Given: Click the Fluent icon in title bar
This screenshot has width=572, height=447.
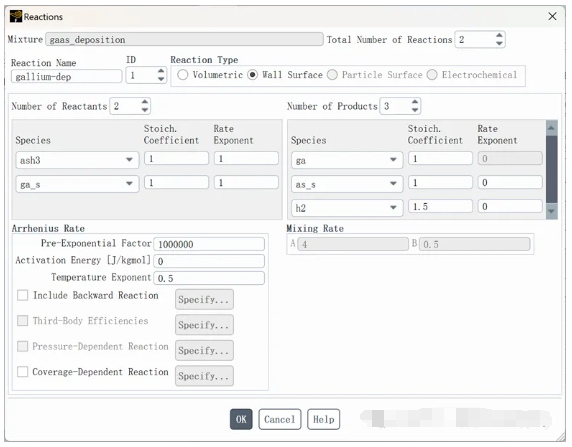Looking at the screenshot, I should click(16, 16).
